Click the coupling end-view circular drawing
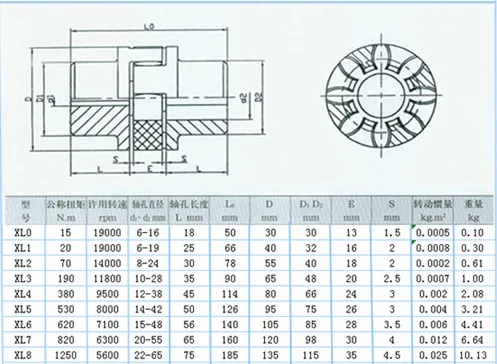Image resolution: width=497 pixels, height=364 pixels. tap(381, 95)
